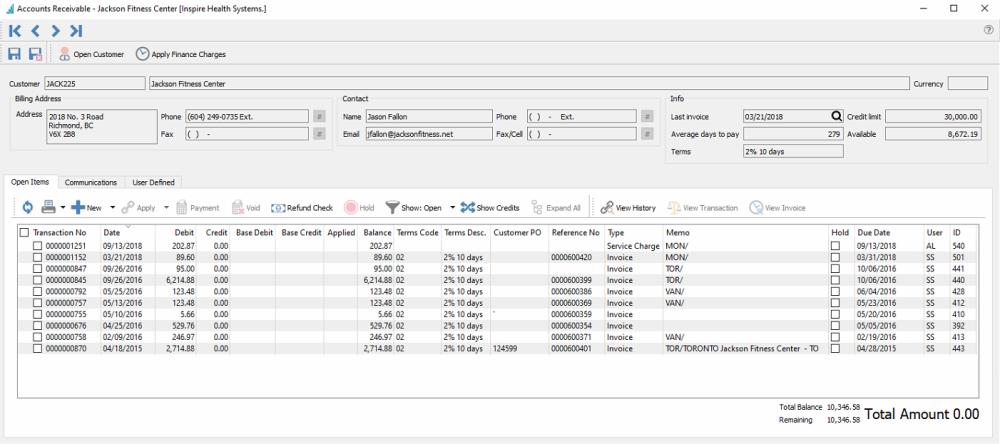Refresh the open items list
The width and height of the screenshot is (1000, 444).
[x=26, y=208]
